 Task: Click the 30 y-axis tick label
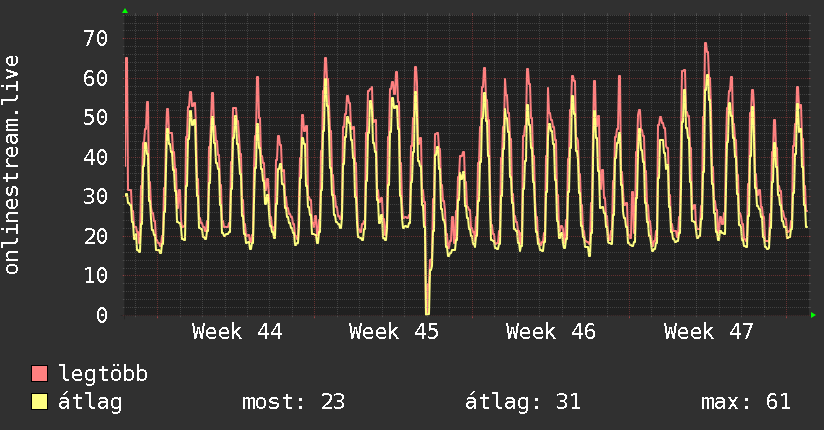96,197
